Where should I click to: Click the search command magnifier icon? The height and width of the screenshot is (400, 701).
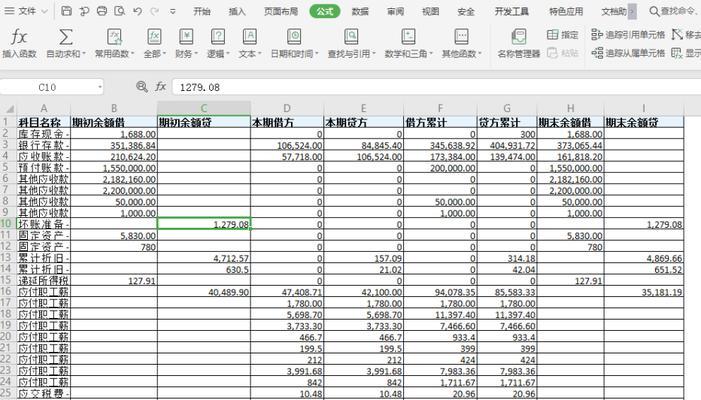coord(654,11)
